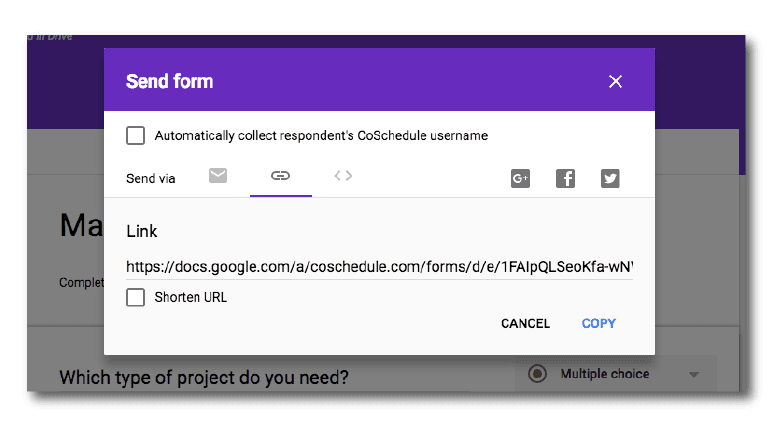The image size is (770, 421).
Task: Close the Send form dialog
Action: click(x=615, y=81)
